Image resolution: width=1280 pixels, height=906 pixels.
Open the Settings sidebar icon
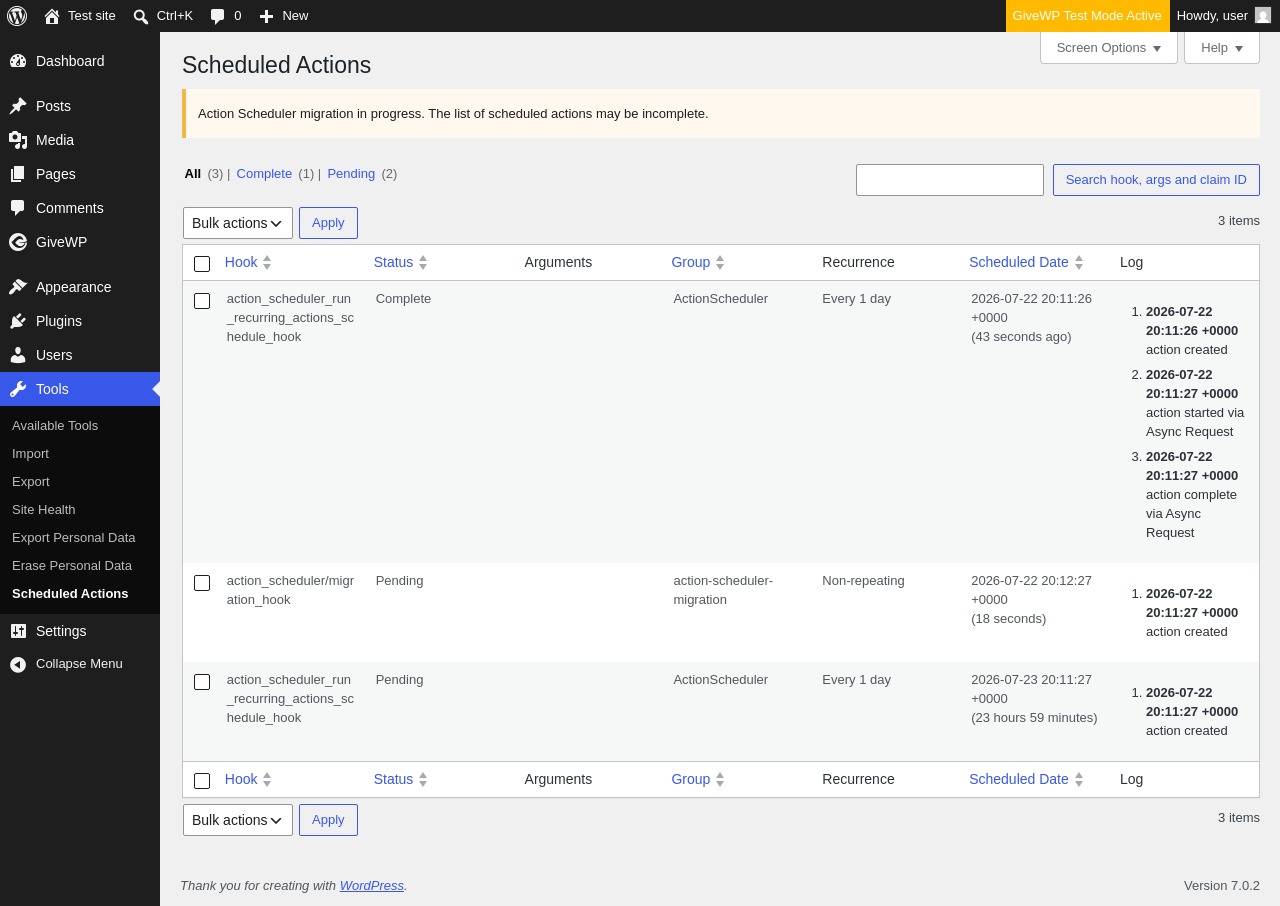(18, 631)
